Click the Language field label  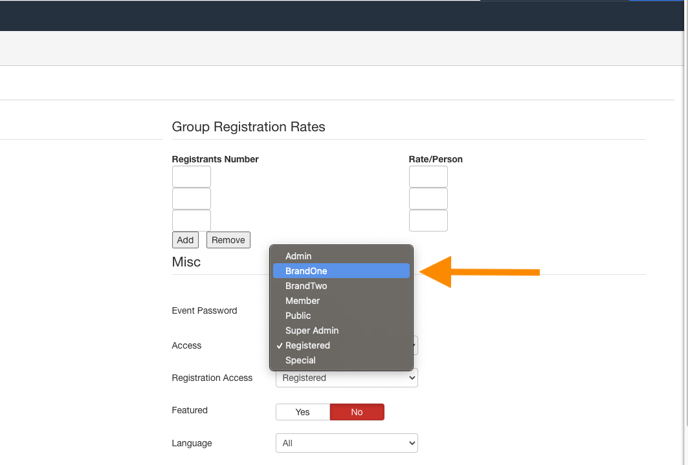(x=192, y=443)
